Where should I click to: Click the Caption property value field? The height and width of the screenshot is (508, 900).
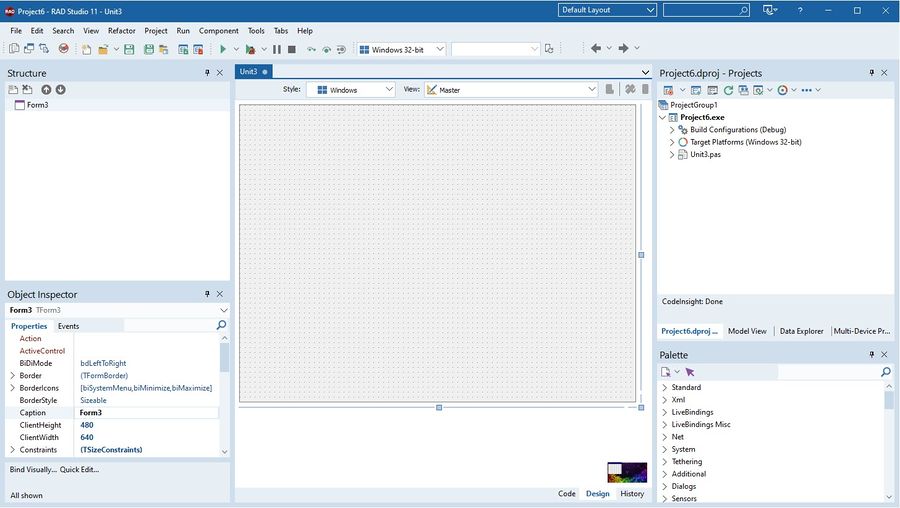coord(147,413)
